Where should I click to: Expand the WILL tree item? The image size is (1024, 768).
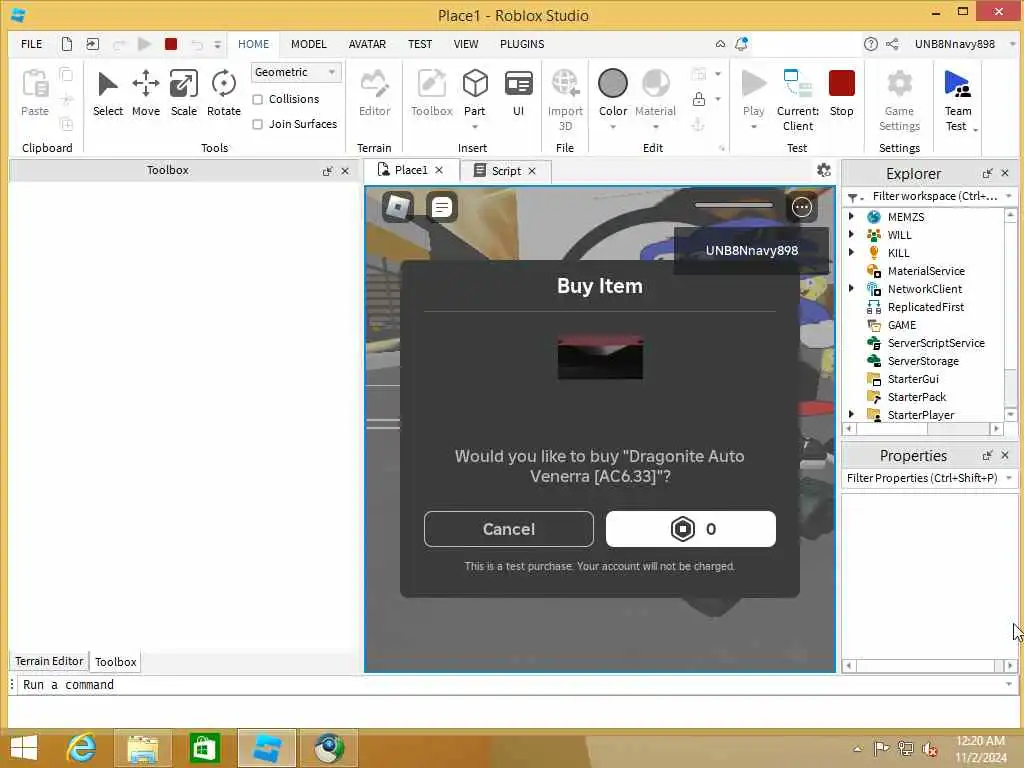(x=851, y=234)
